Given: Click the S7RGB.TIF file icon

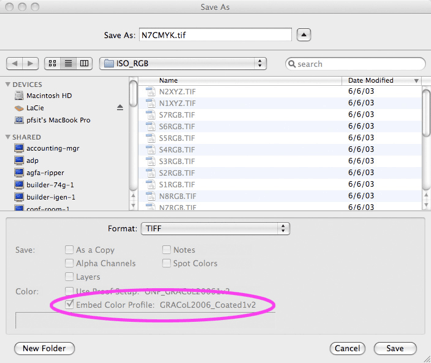Looking at the screenshot, I should (x=151, y=115).
